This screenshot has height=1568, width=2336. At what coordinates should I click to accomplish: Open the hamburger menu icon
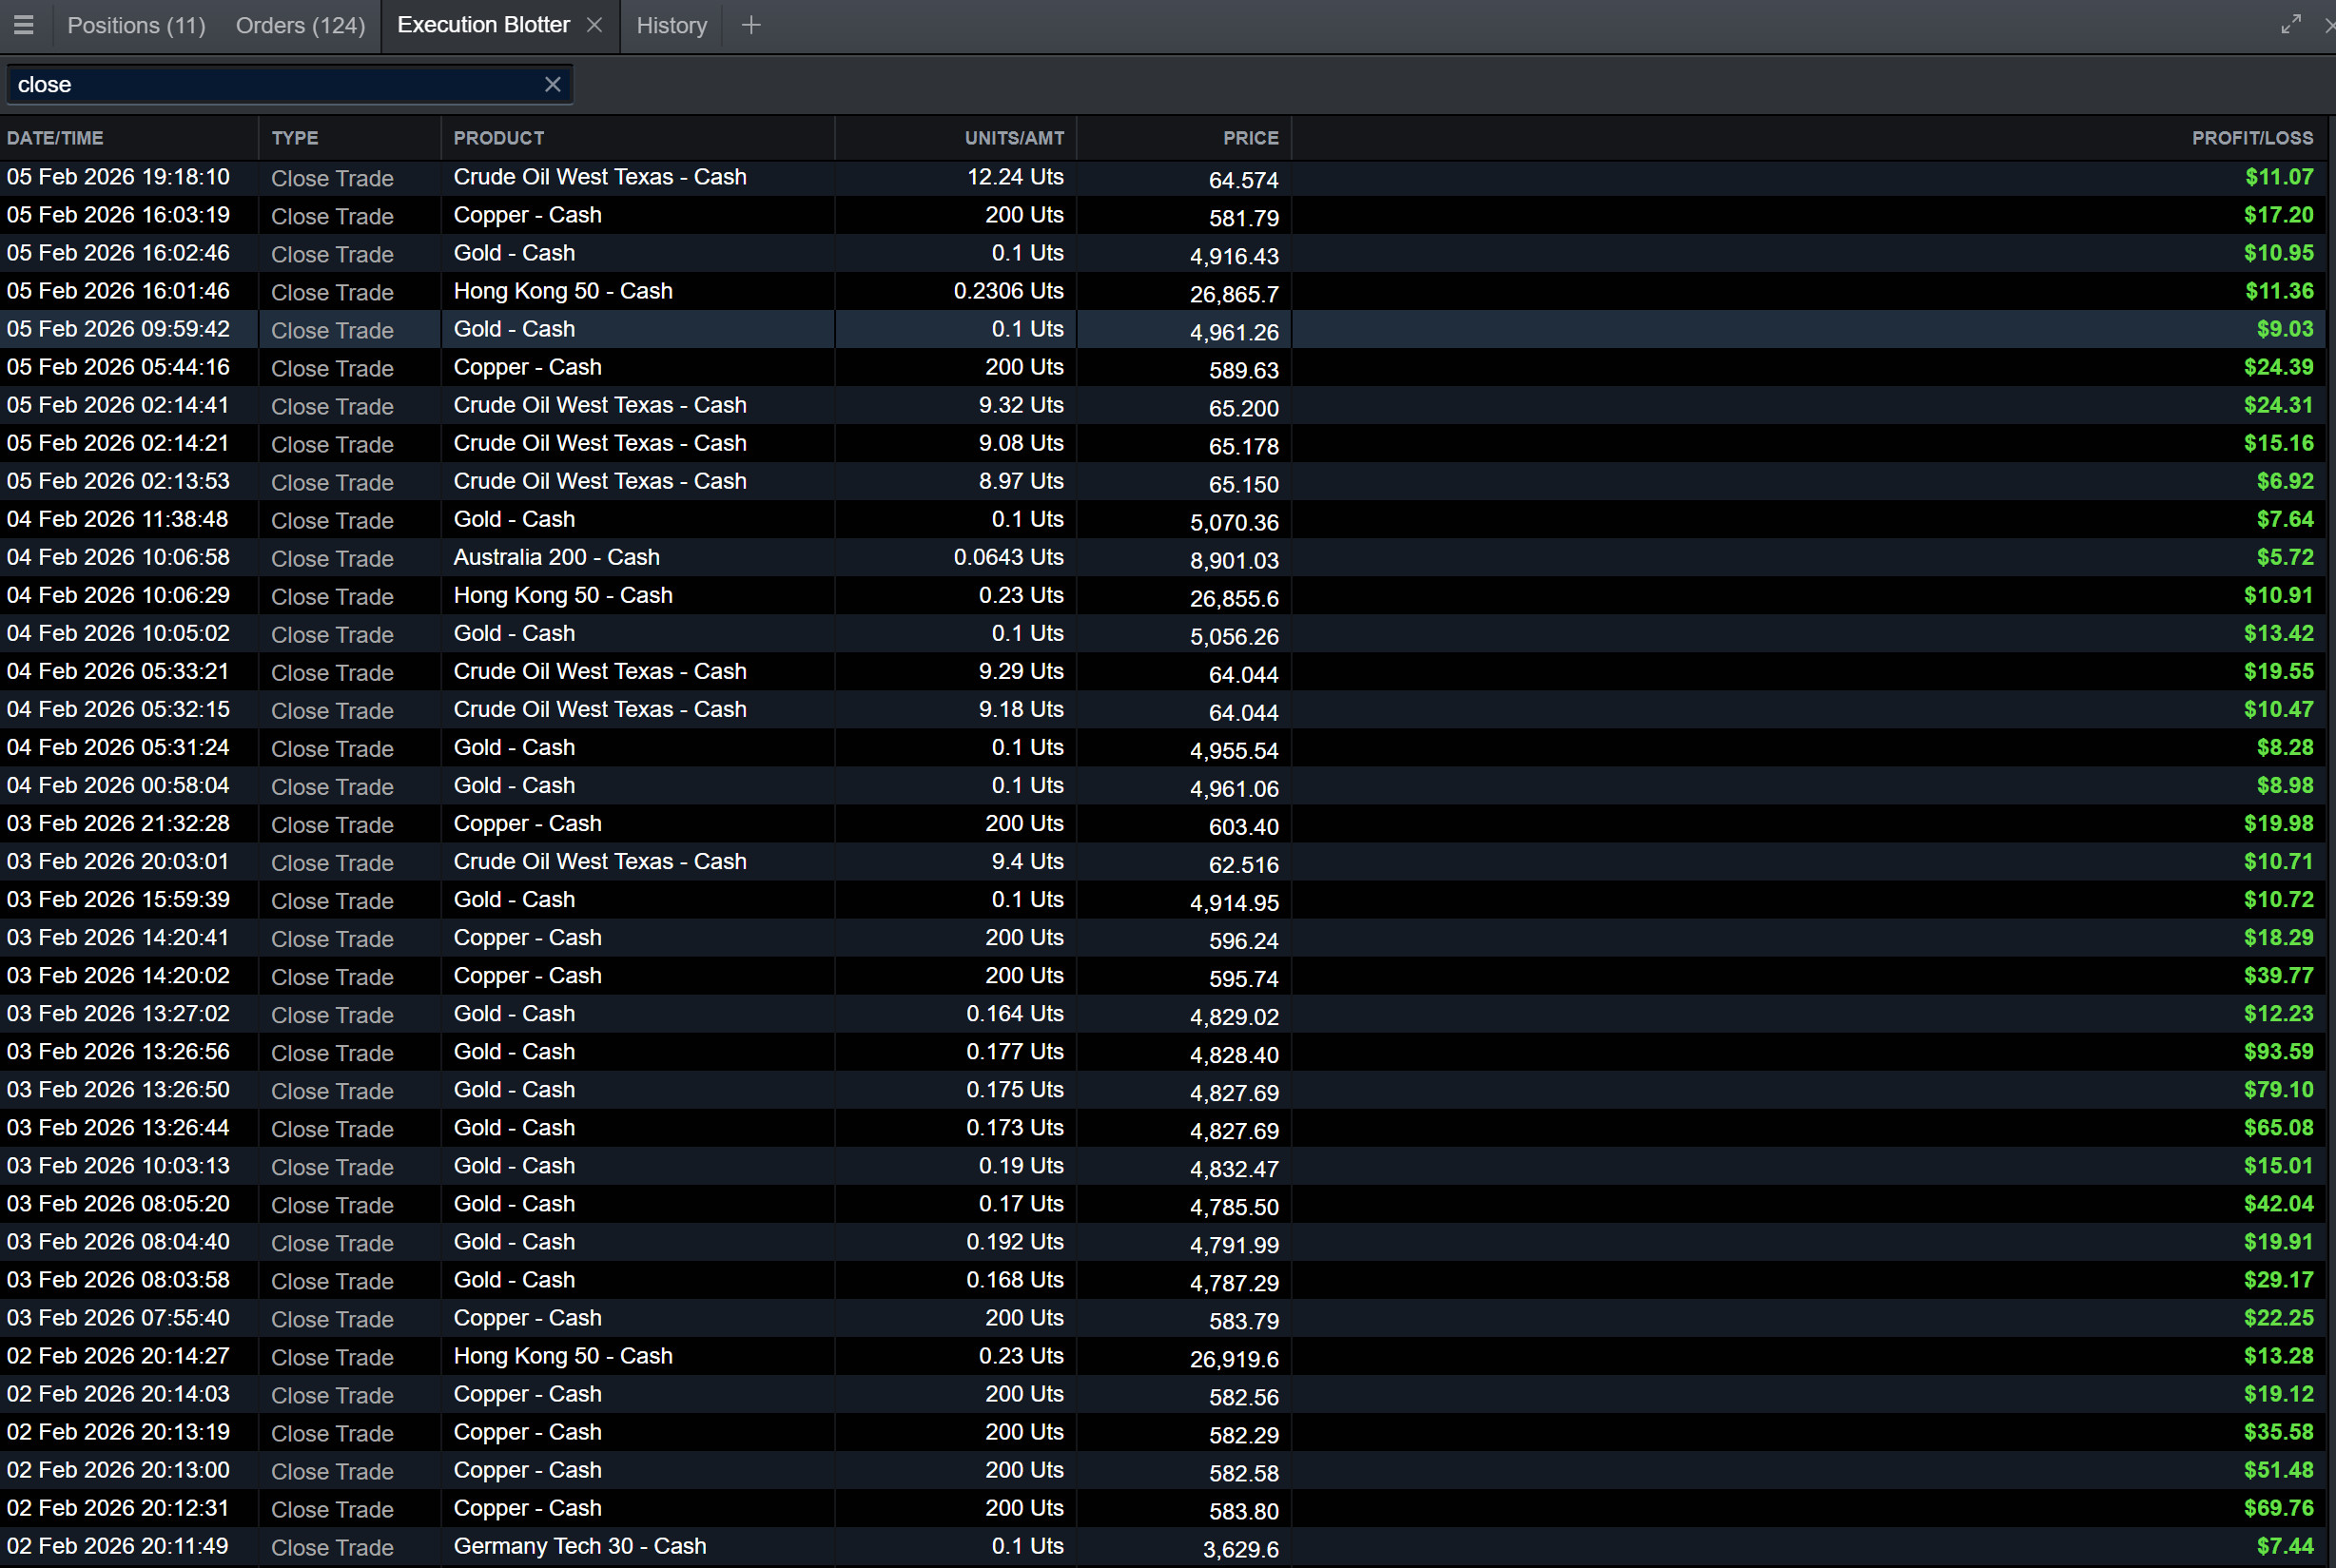24,25
